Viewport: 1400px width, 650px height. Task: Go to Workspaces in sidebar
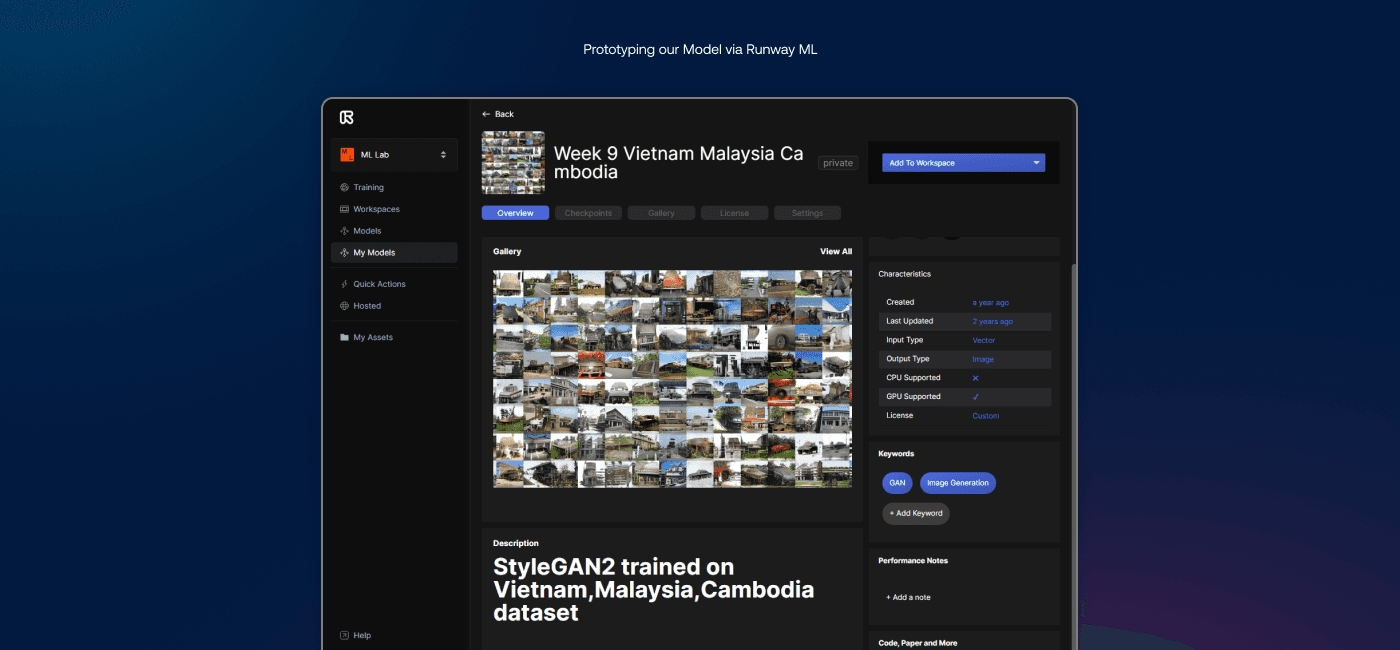(376, 209)
